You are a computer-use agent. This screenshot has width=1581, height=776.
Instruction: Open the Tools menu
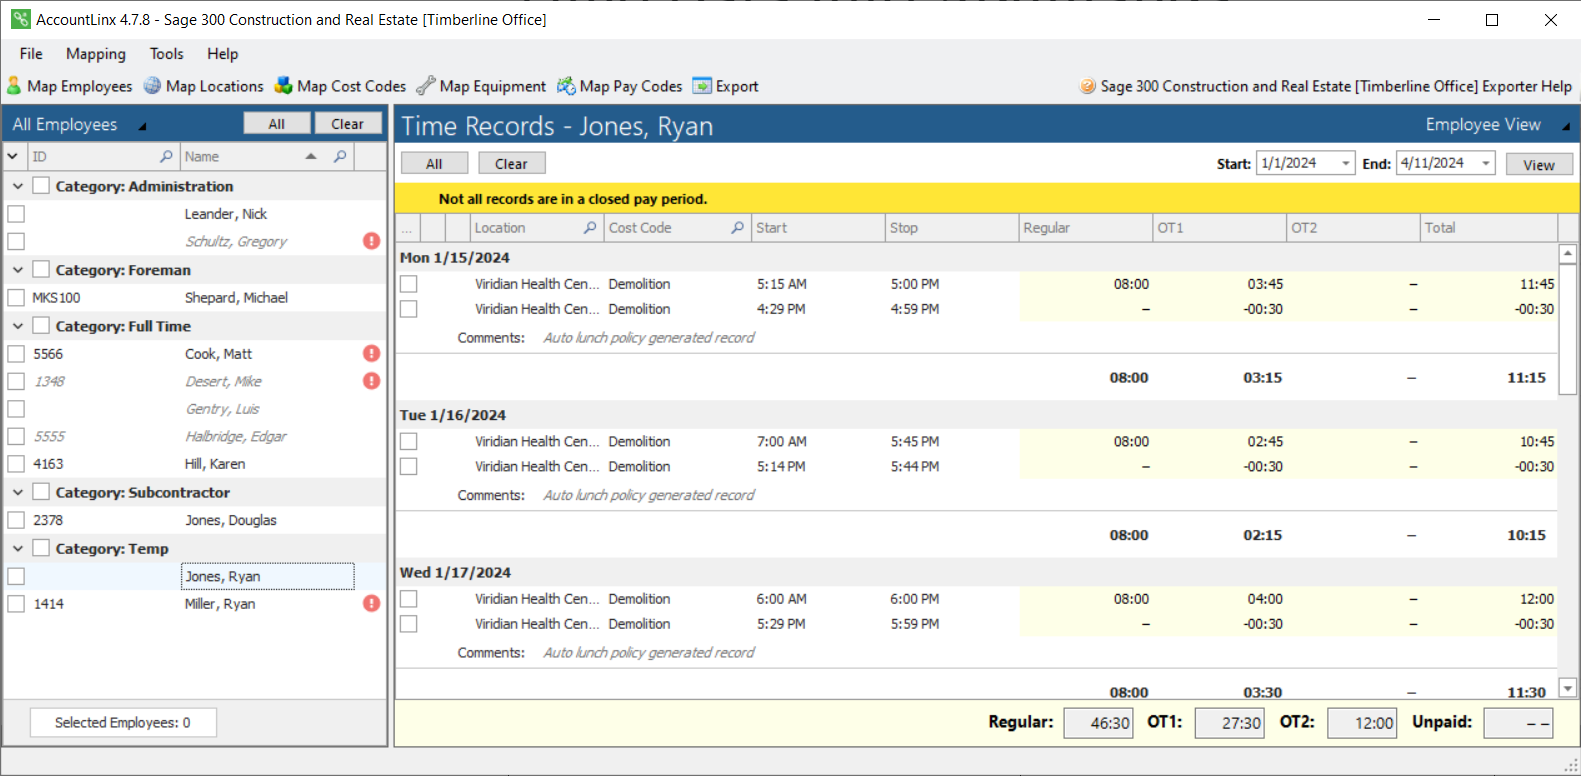click(x=167, y=54)
